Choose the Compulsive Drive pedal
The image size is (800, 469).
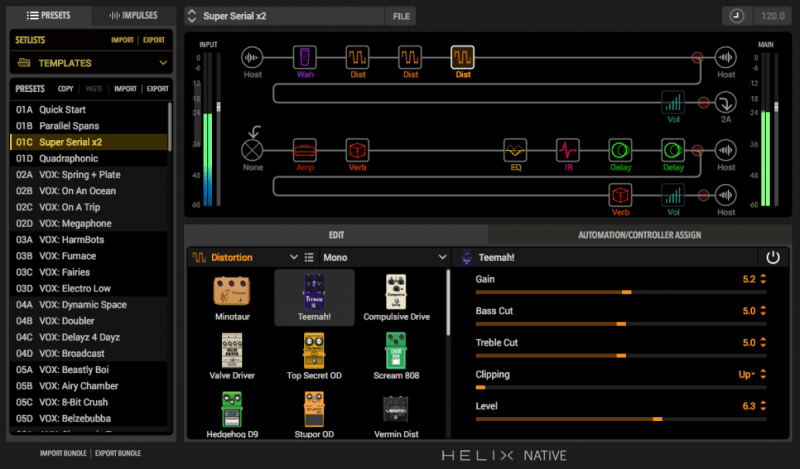[396, 298]
